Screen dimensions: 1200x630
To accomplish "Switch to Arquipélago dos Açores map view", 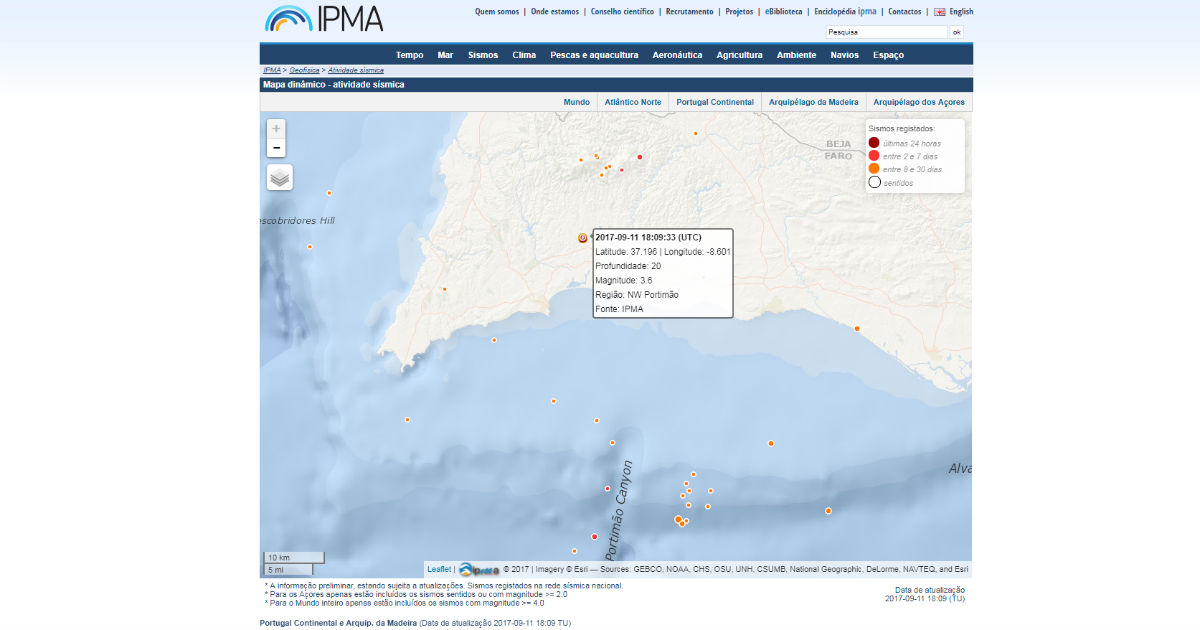I will click(918, 102).
